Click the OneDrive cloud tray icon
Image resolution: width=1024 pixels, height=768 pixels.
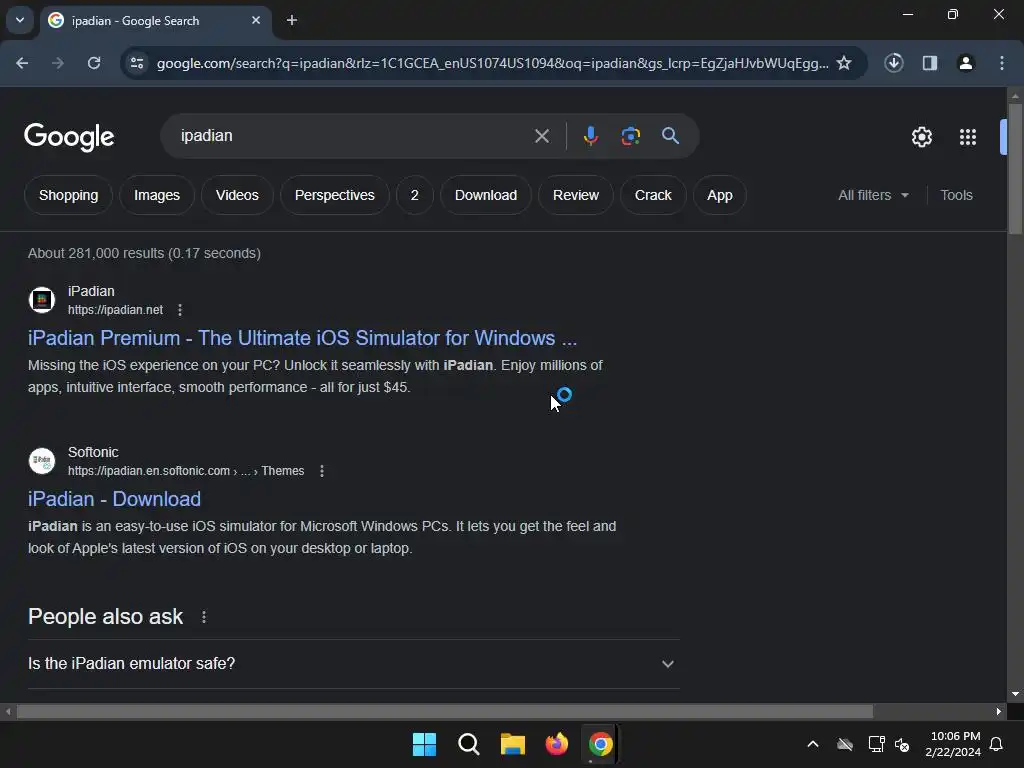(x=845, y=744)
